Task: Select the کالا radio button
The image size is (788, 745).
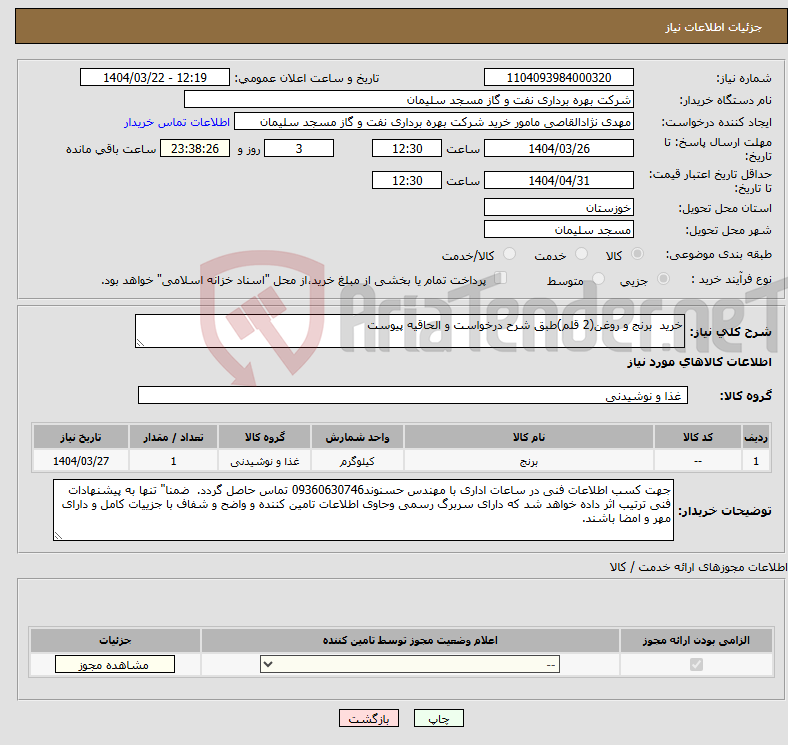Action: [x=637, y=254]
